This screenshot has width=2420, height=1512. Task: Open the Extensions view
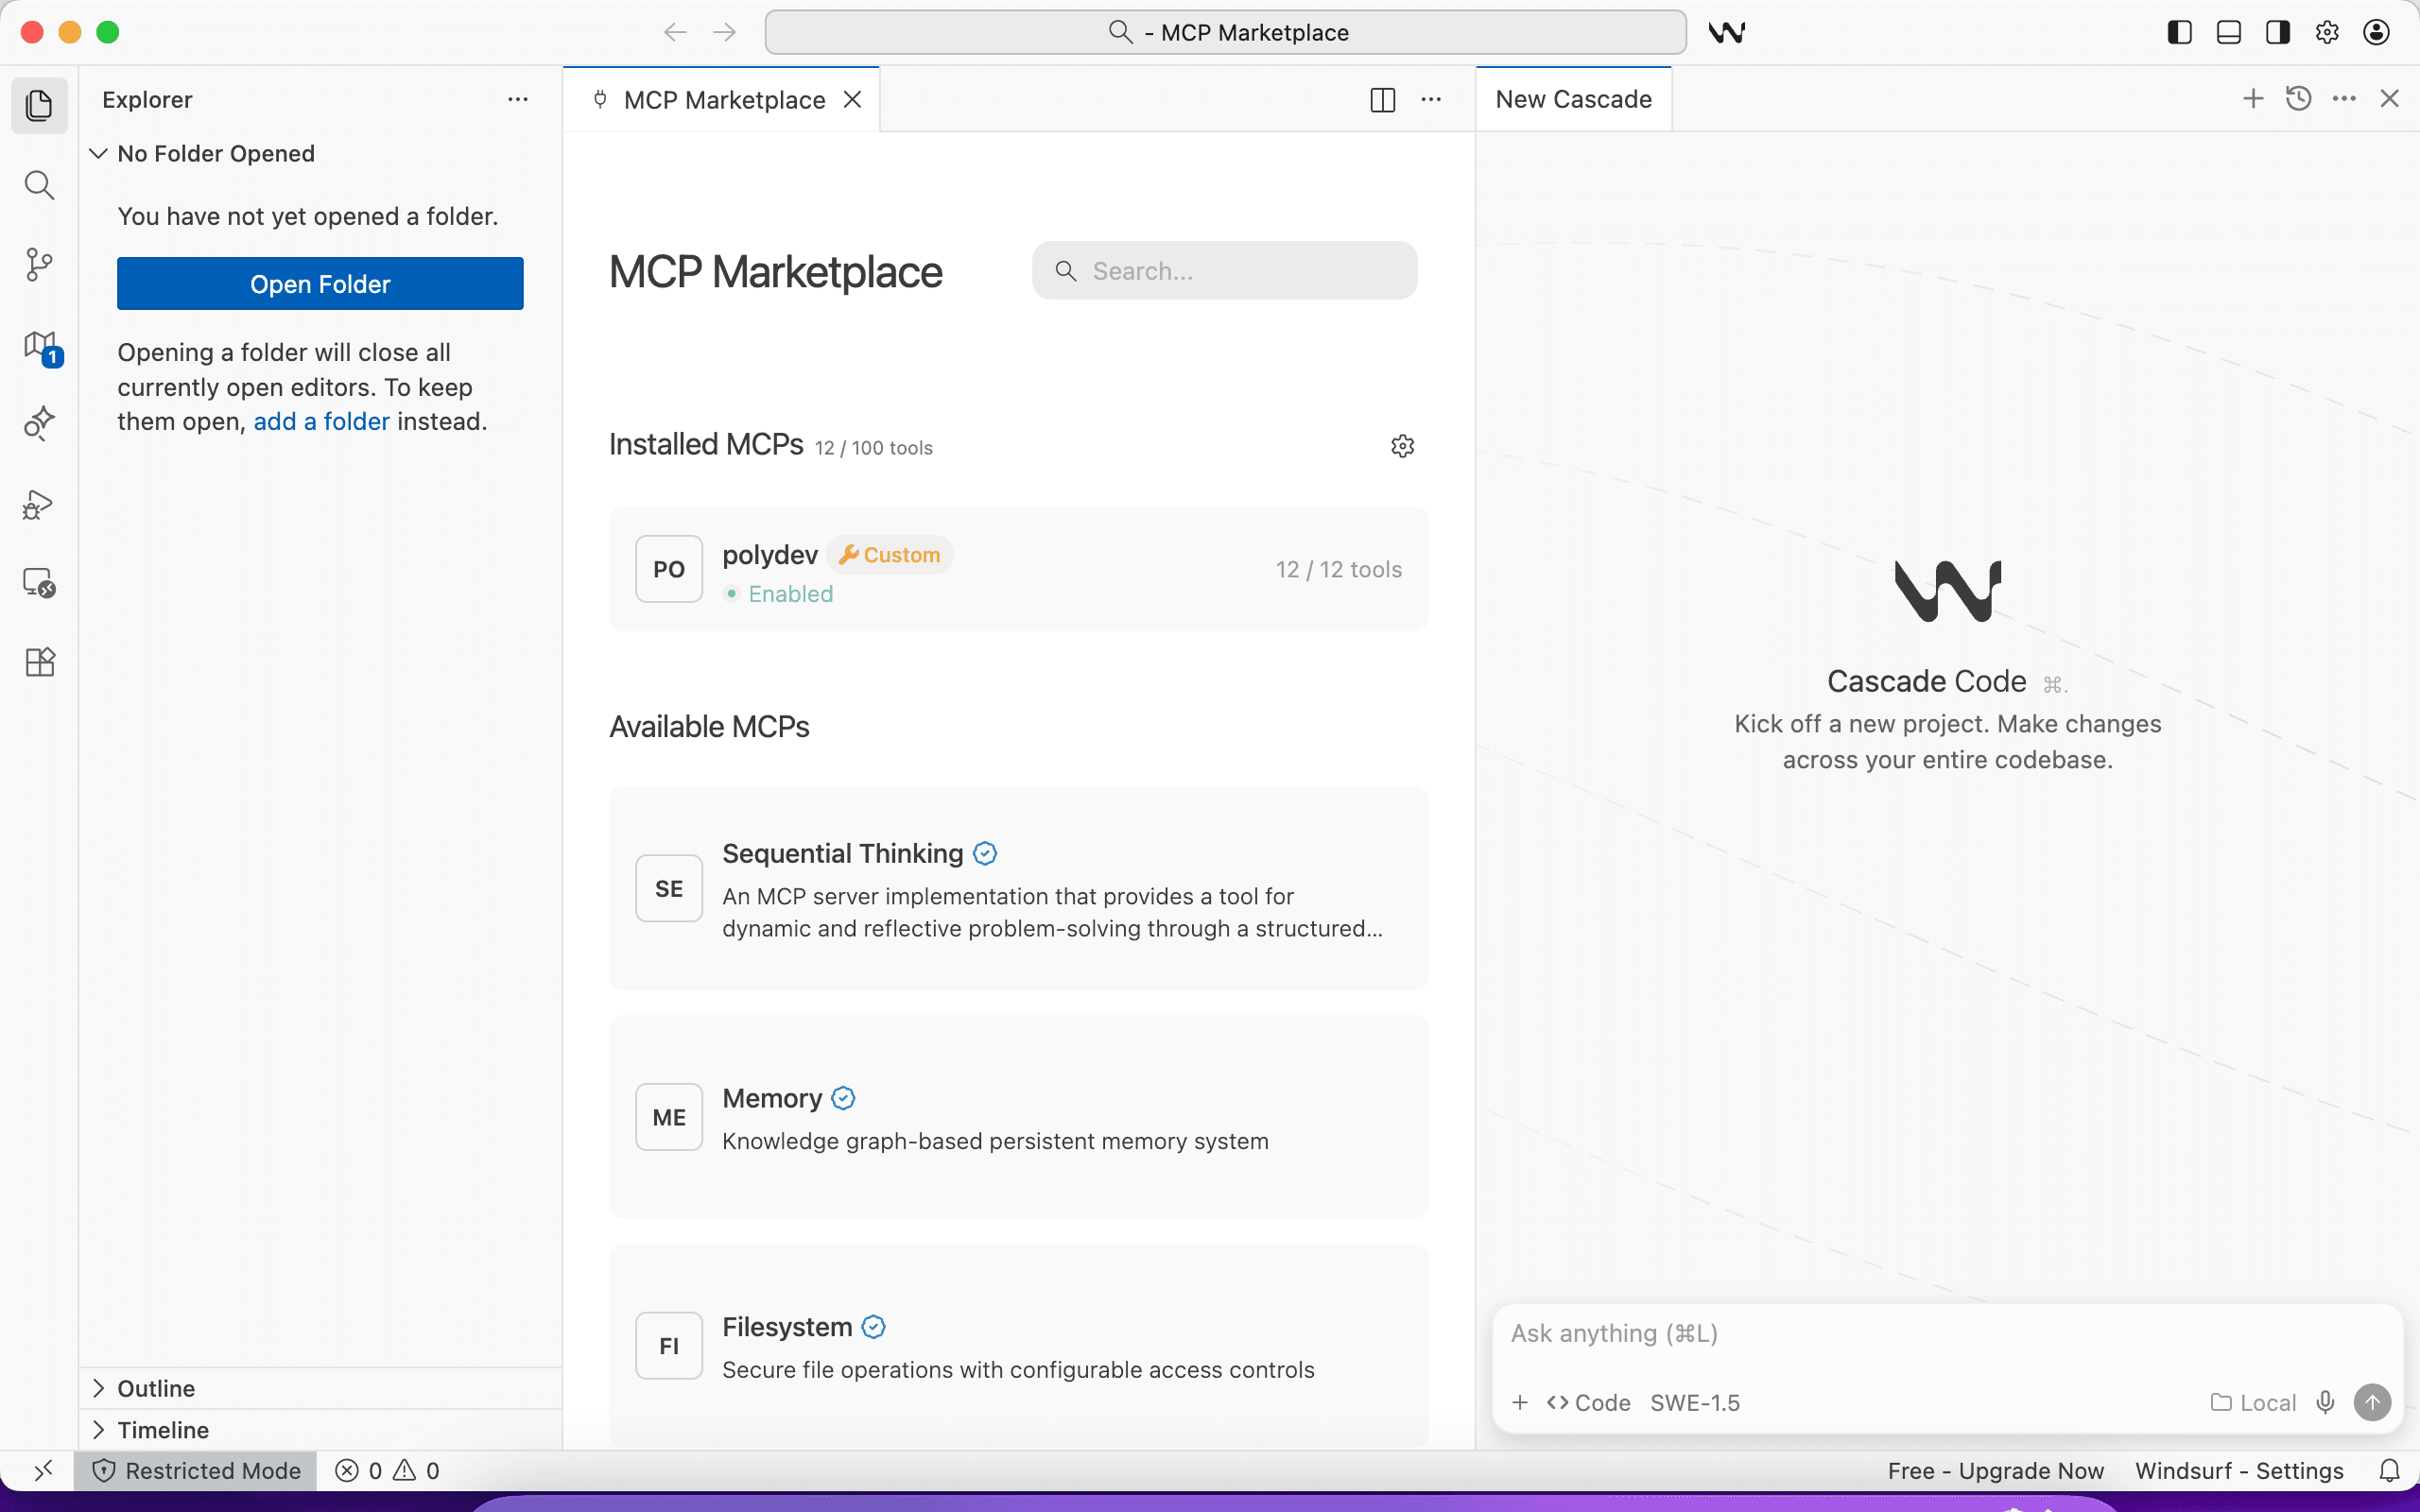(x=39, y=661)
